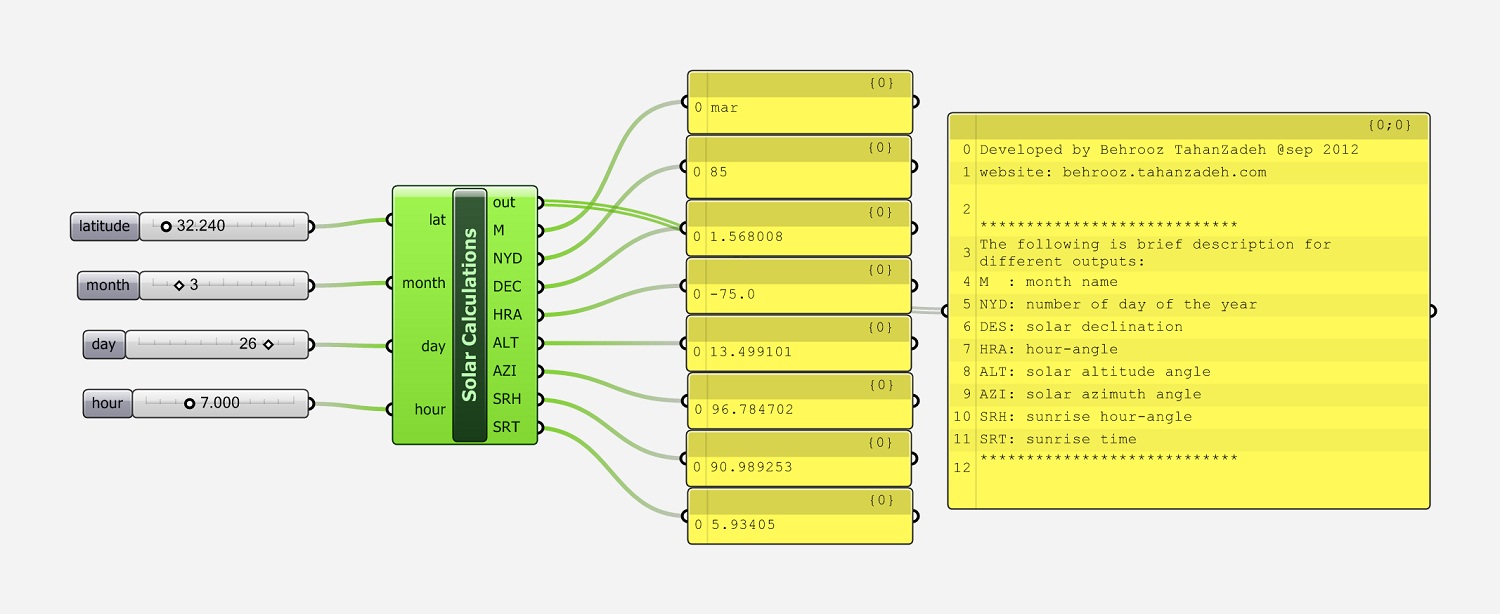Select the panel showing value 85
This screenshot has width=1500, height=614.
800,172
